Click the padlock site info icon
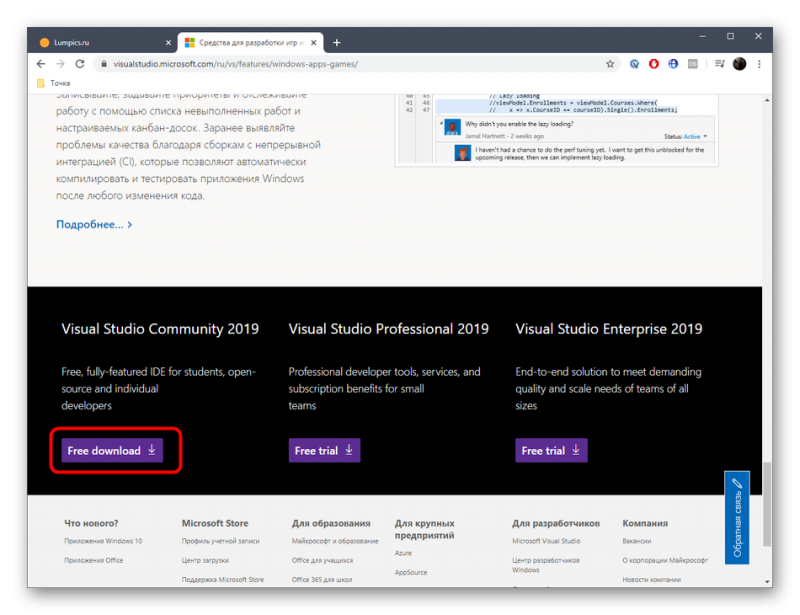800x615 pixels. click(104, 64)
